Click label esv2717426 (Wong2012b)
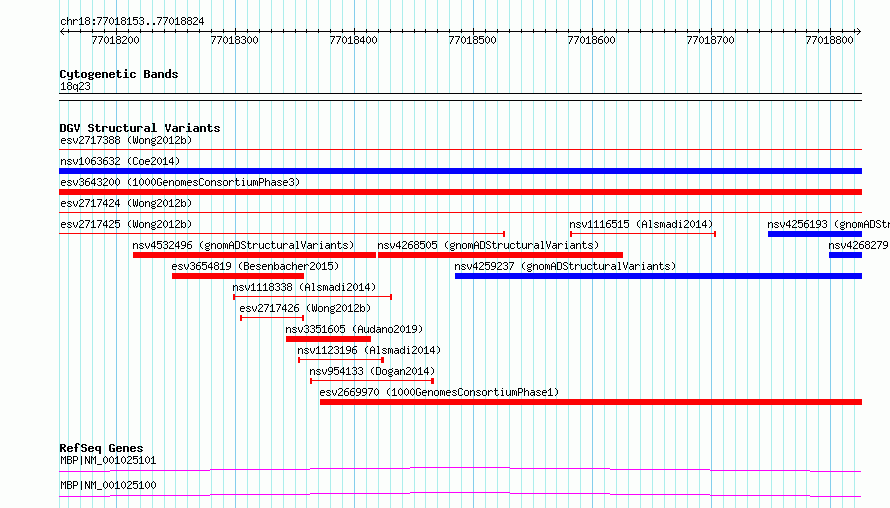Image resolution: width=890 pixels, height=508 pixels. 305,308
